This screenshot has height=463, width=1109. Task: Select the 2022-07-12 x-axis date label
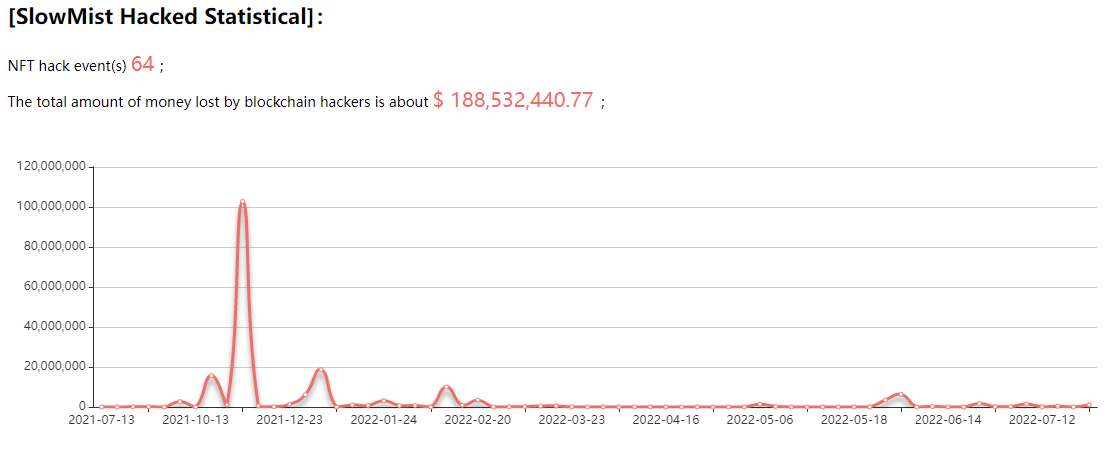tap(1042, 420)
